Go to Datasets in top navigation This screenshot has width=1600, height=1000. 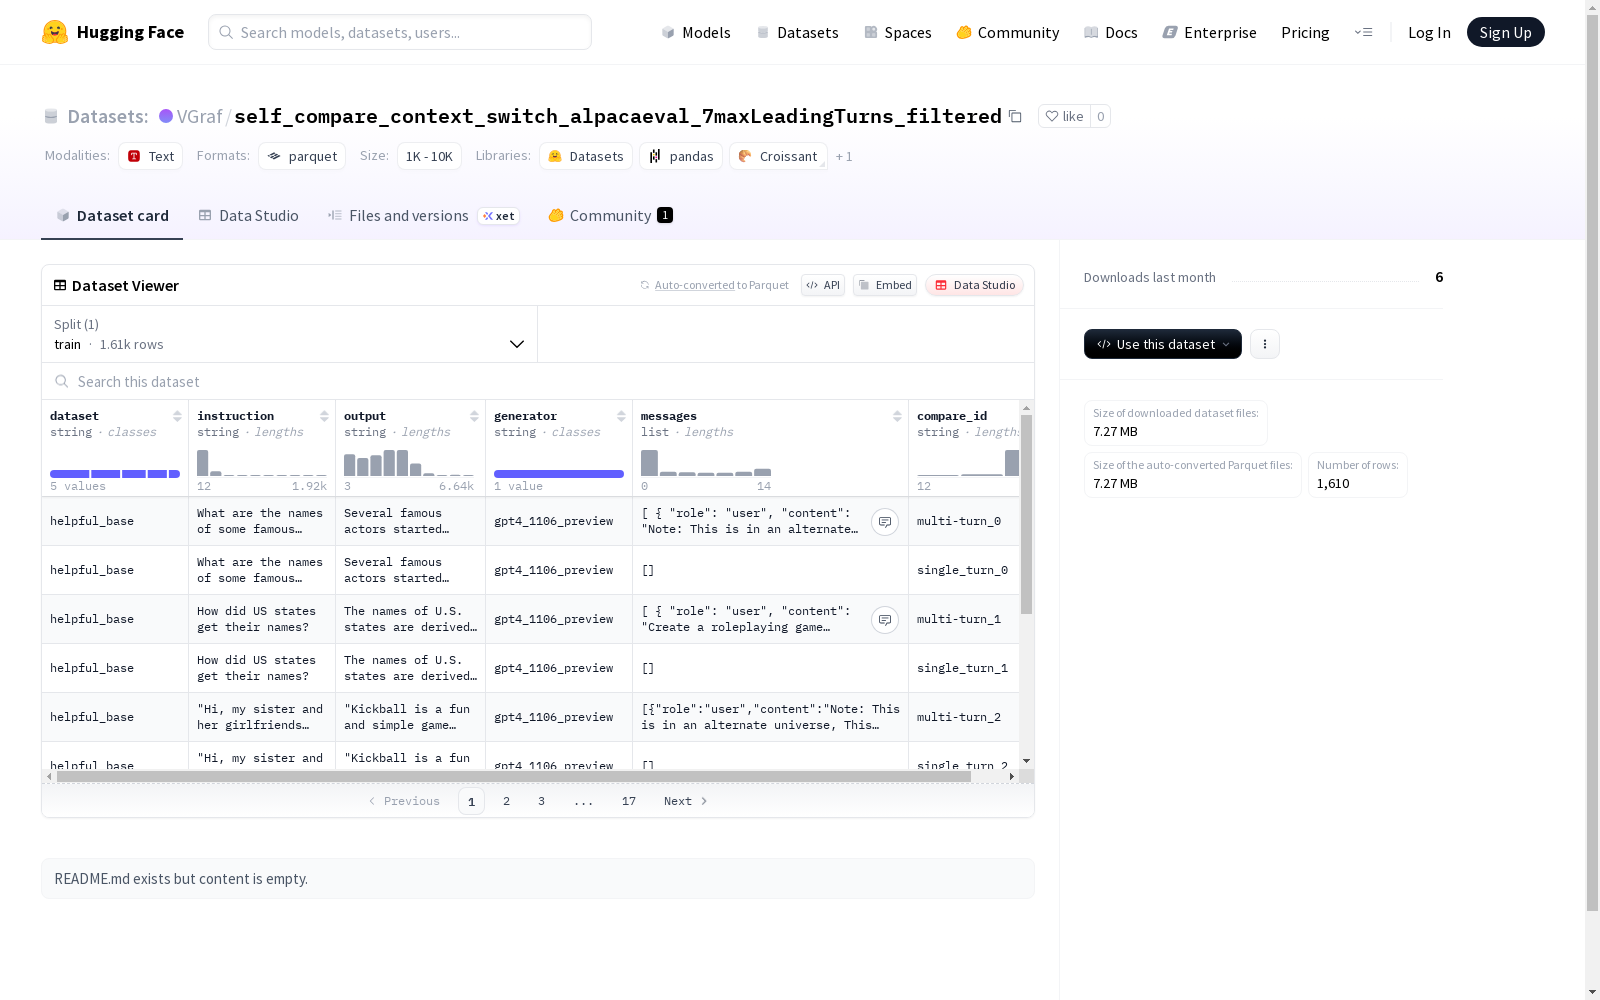798,32
